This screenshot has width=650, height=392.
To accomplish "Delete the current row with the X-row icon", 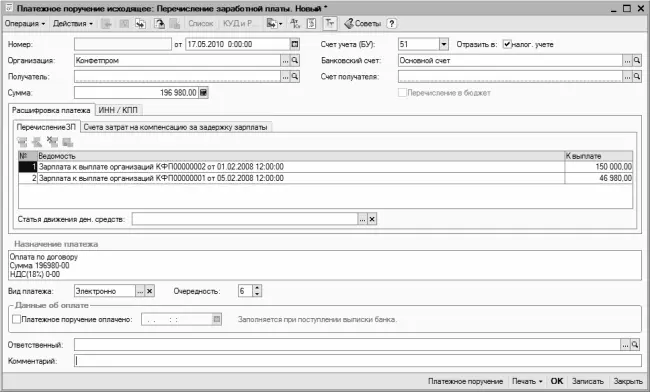I will tap(52, 142).
